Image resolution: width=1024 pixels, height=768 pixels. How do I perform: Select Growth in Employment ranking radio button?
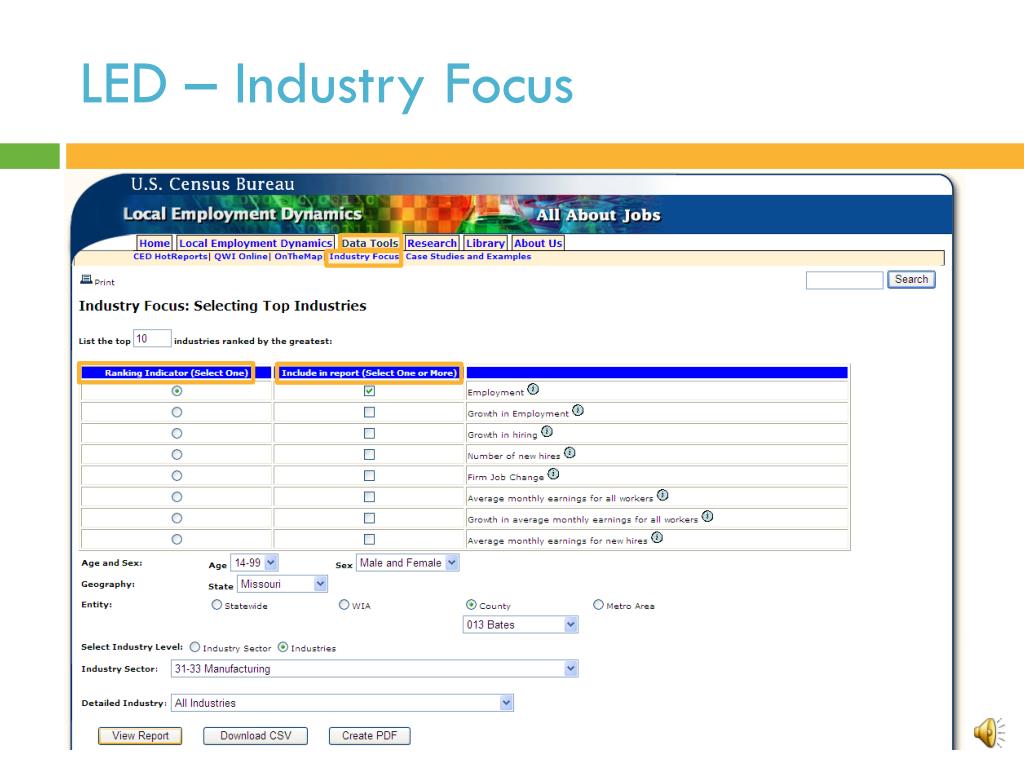(176, 413)
